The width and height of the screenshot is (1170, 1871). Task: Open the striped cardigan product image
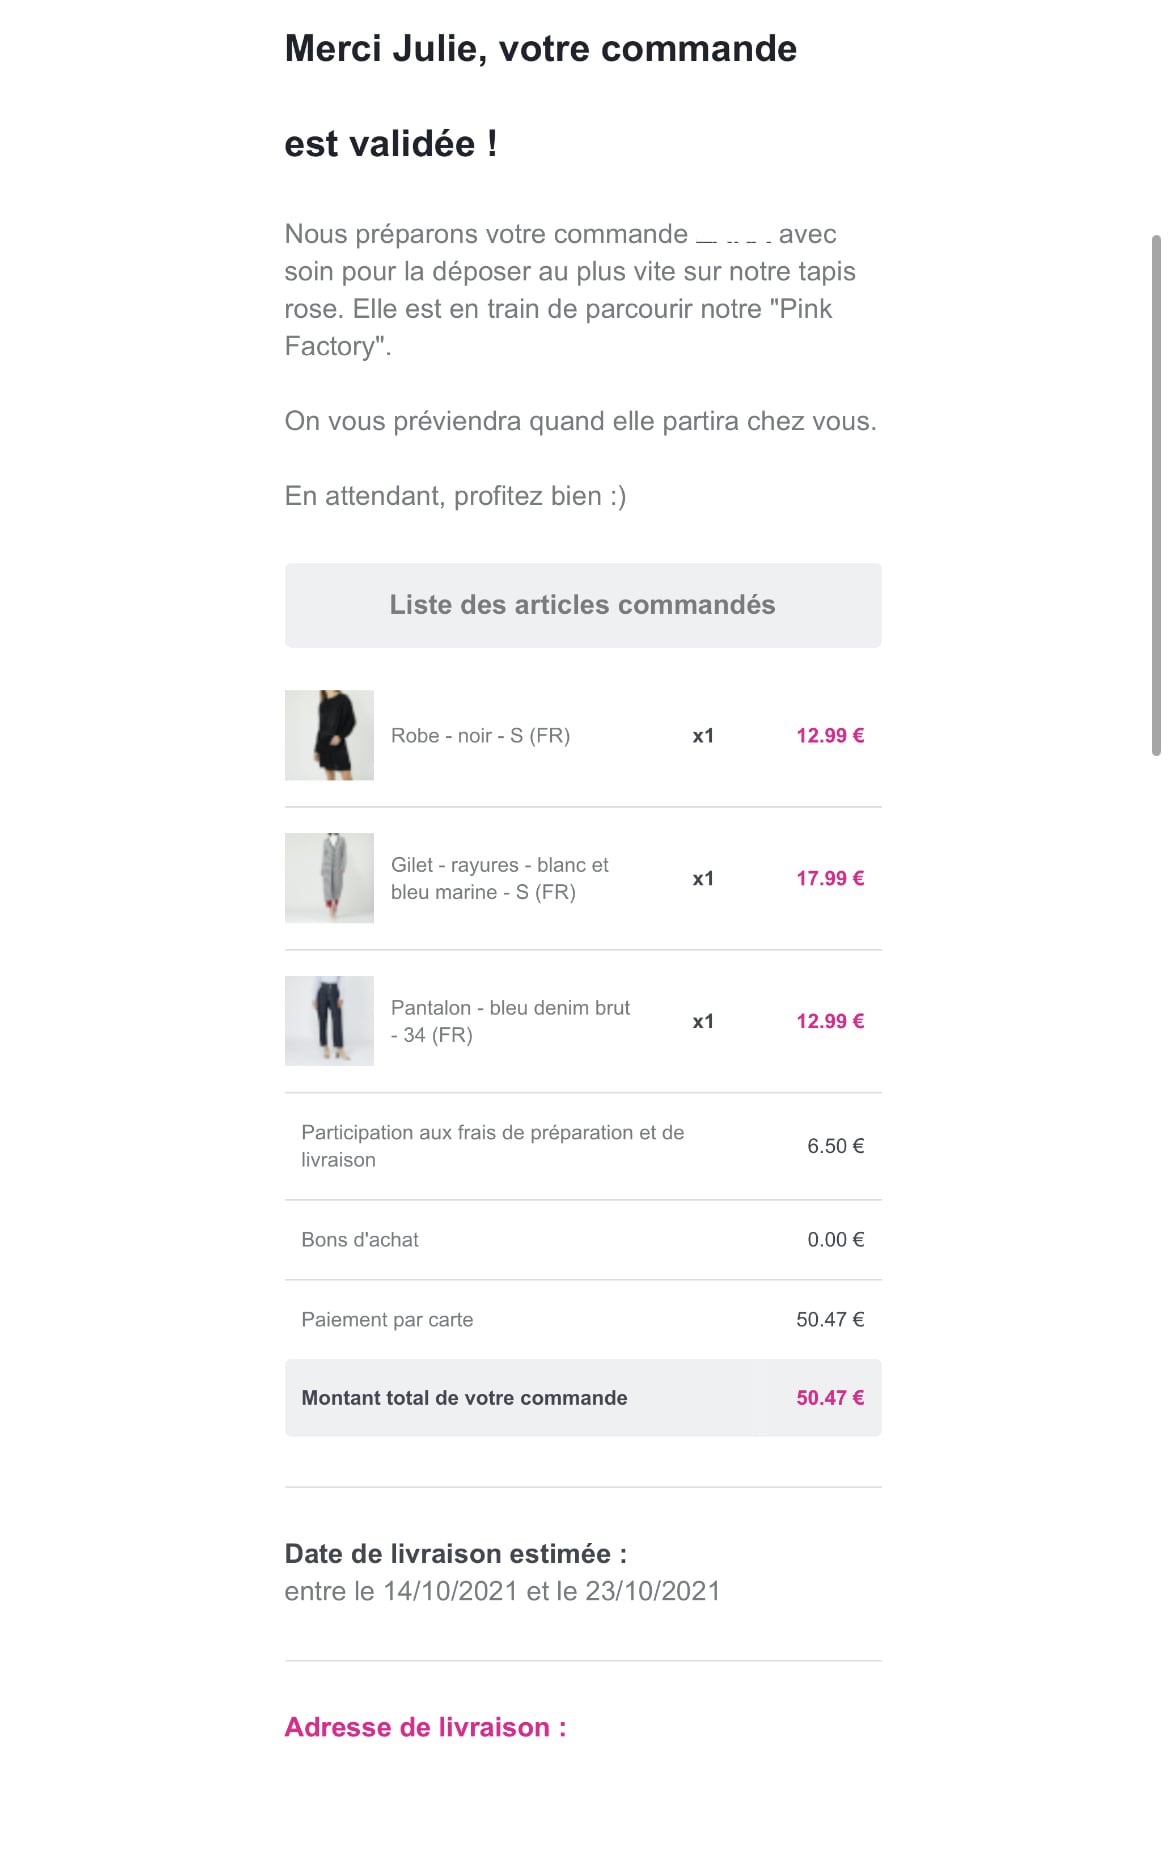(329, 878)
